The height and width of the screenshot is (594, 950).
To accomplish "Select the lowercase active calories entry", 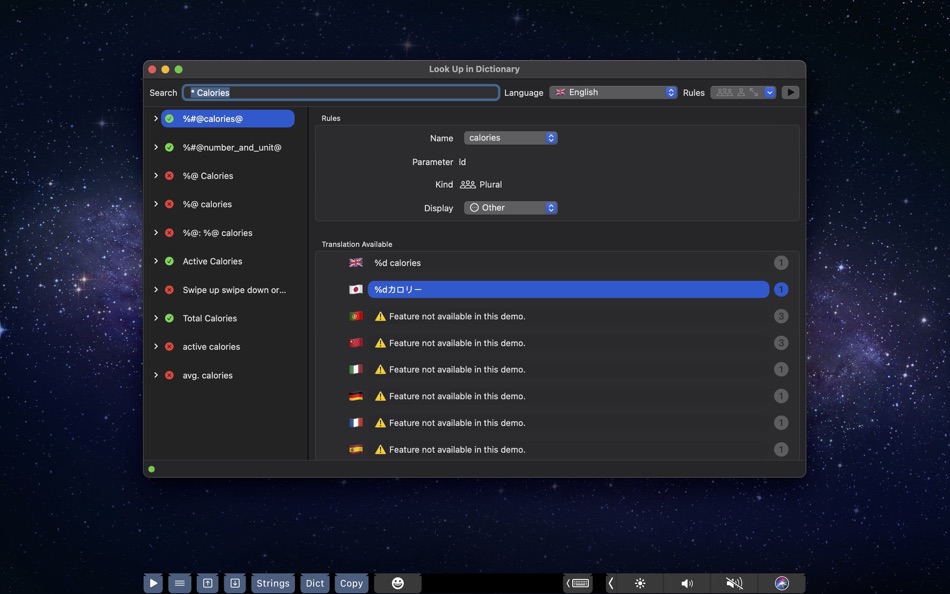I will tap(211, 347).
